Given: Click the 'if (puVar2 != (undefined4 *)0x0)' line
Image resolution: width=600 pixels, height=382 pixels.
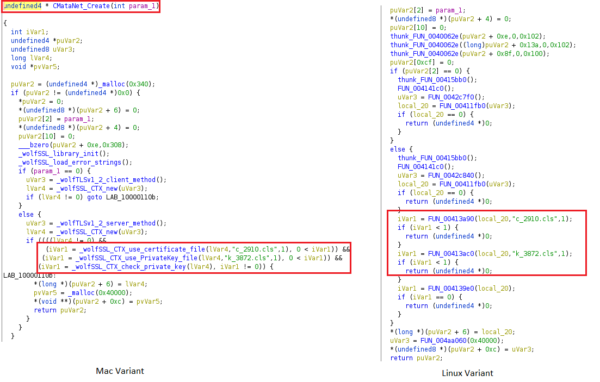Looking at the screenshot, I should [75, 93].
